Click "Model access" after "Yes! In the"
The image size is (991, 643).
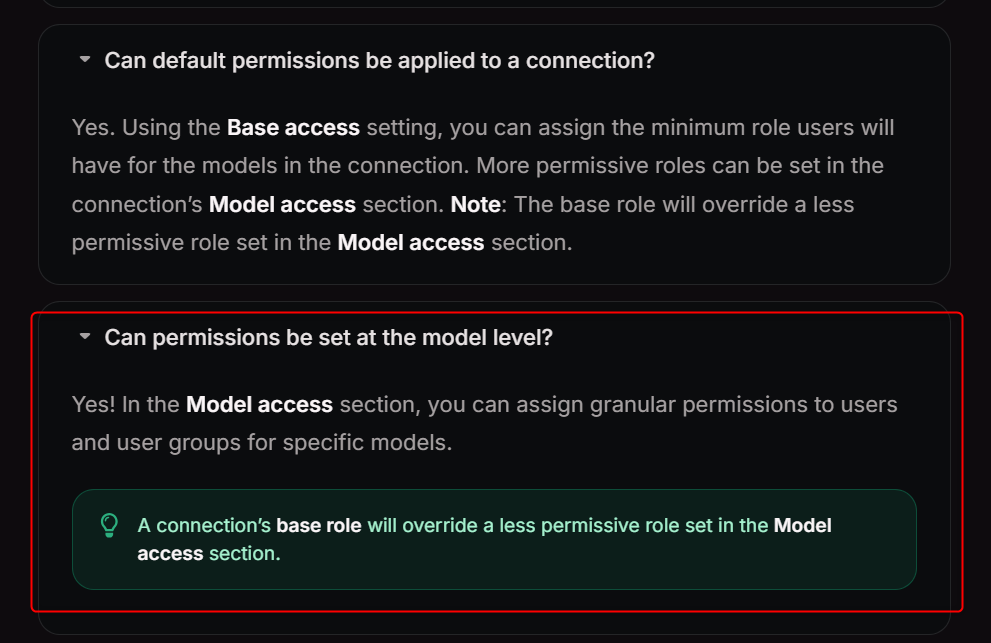259,405
